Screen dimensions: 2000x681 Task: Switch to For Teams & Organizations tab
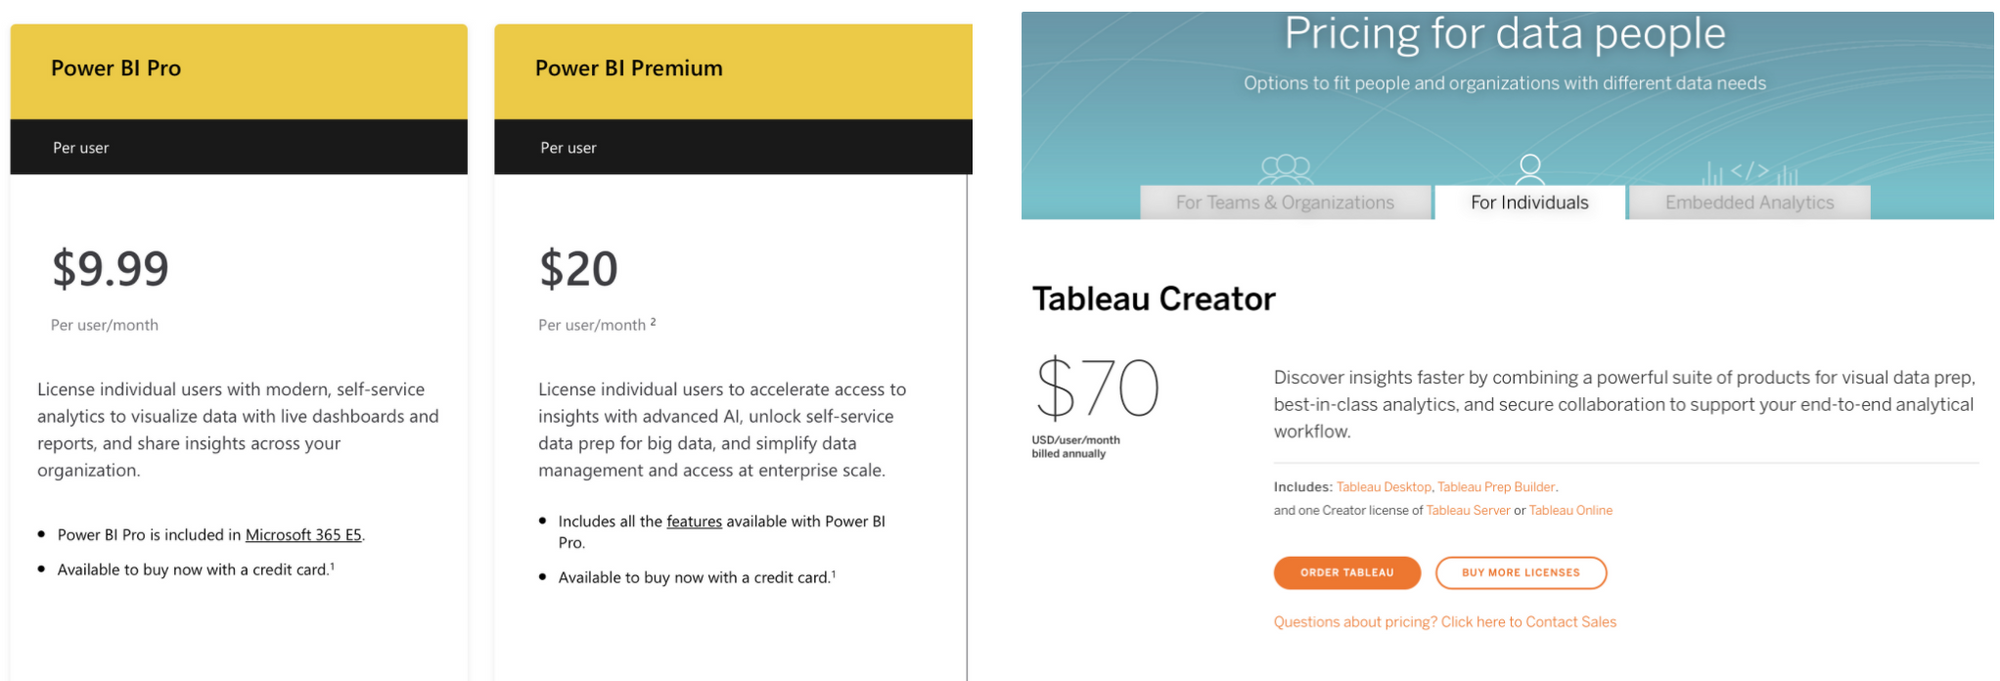click(x=1285, y=202)
